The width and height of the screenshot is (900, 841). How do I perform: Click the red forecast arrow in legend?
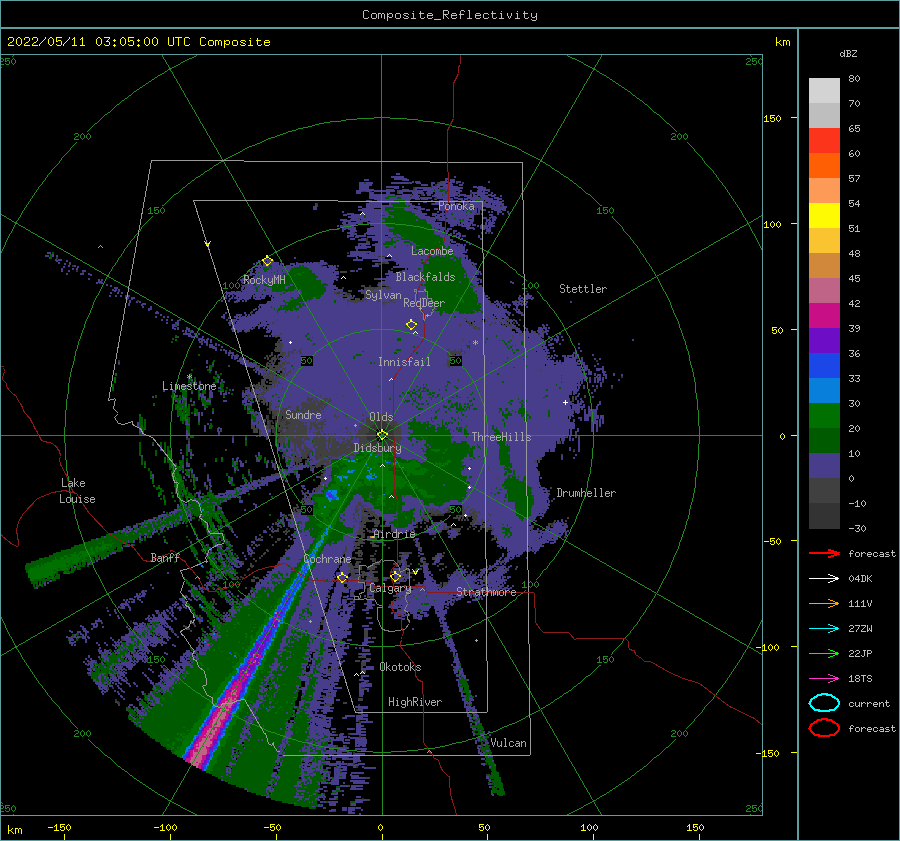tap(824, 553)
